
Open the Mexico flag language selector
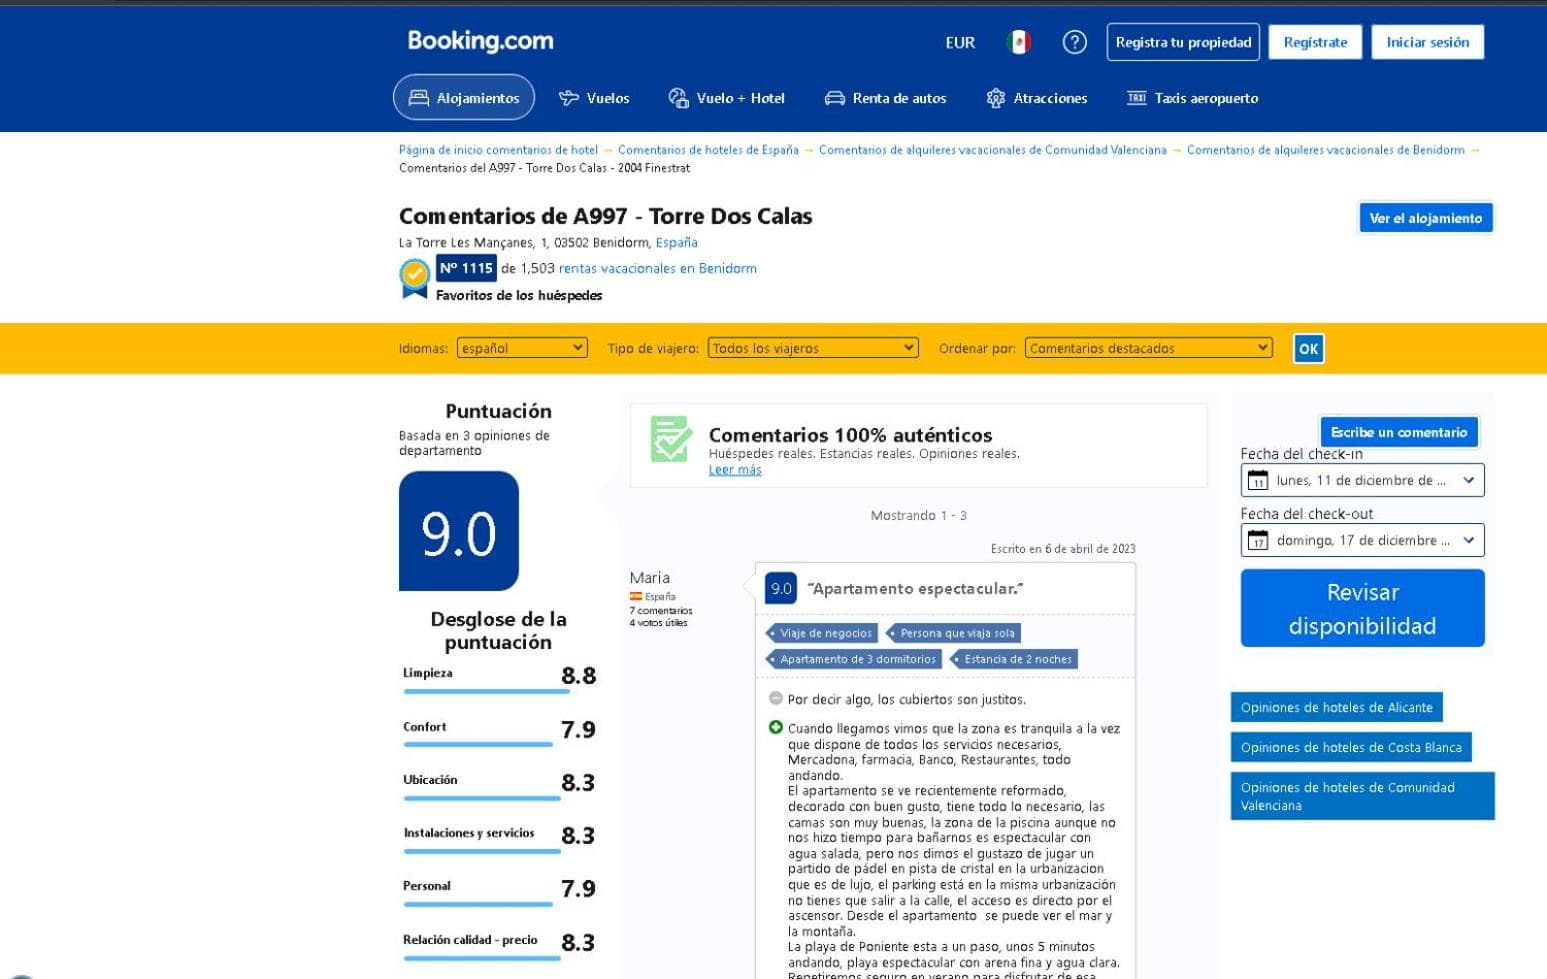pos(1018,42)
